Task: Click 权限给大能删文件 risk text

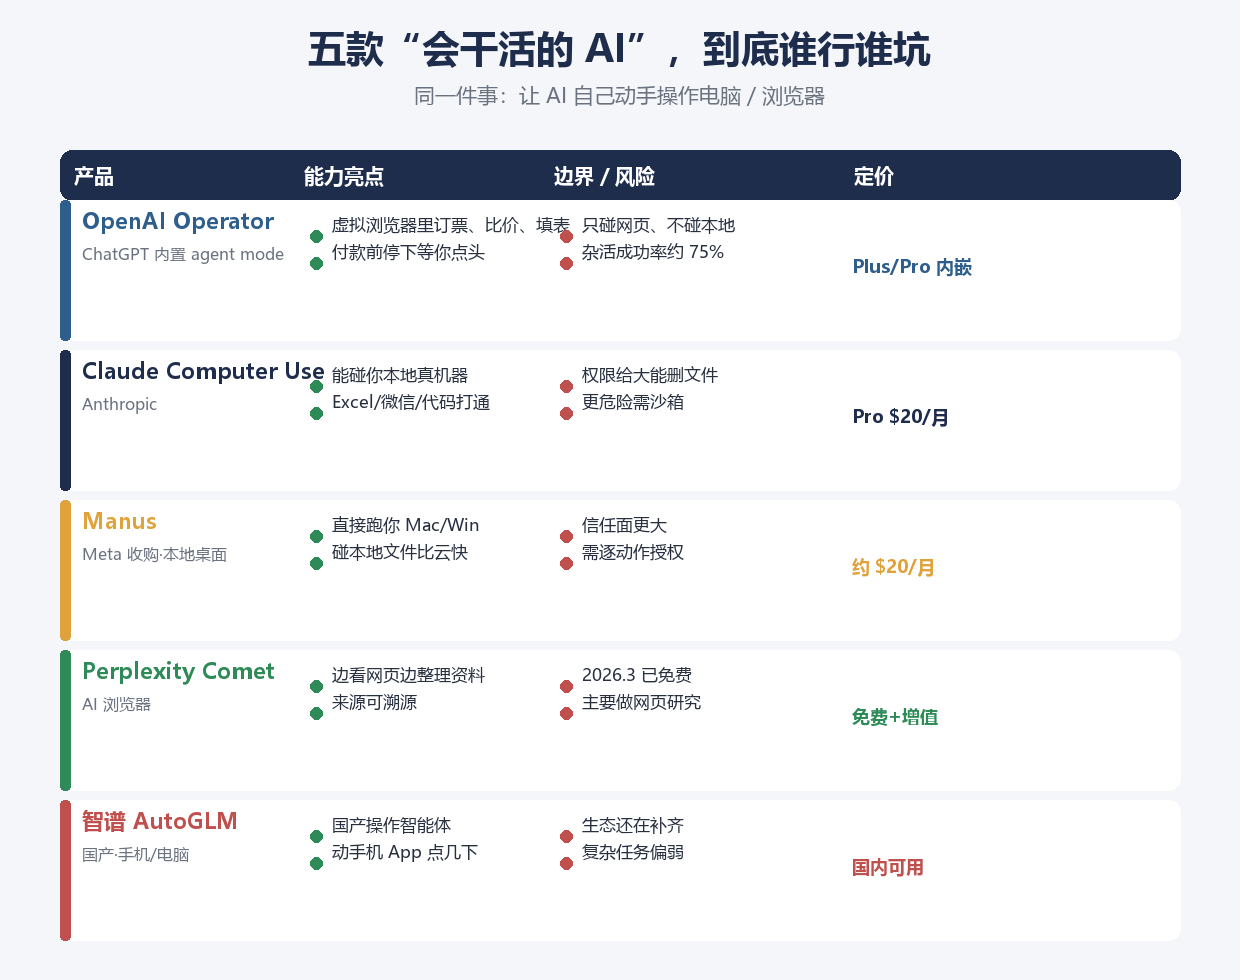Action: click(650, 375)
